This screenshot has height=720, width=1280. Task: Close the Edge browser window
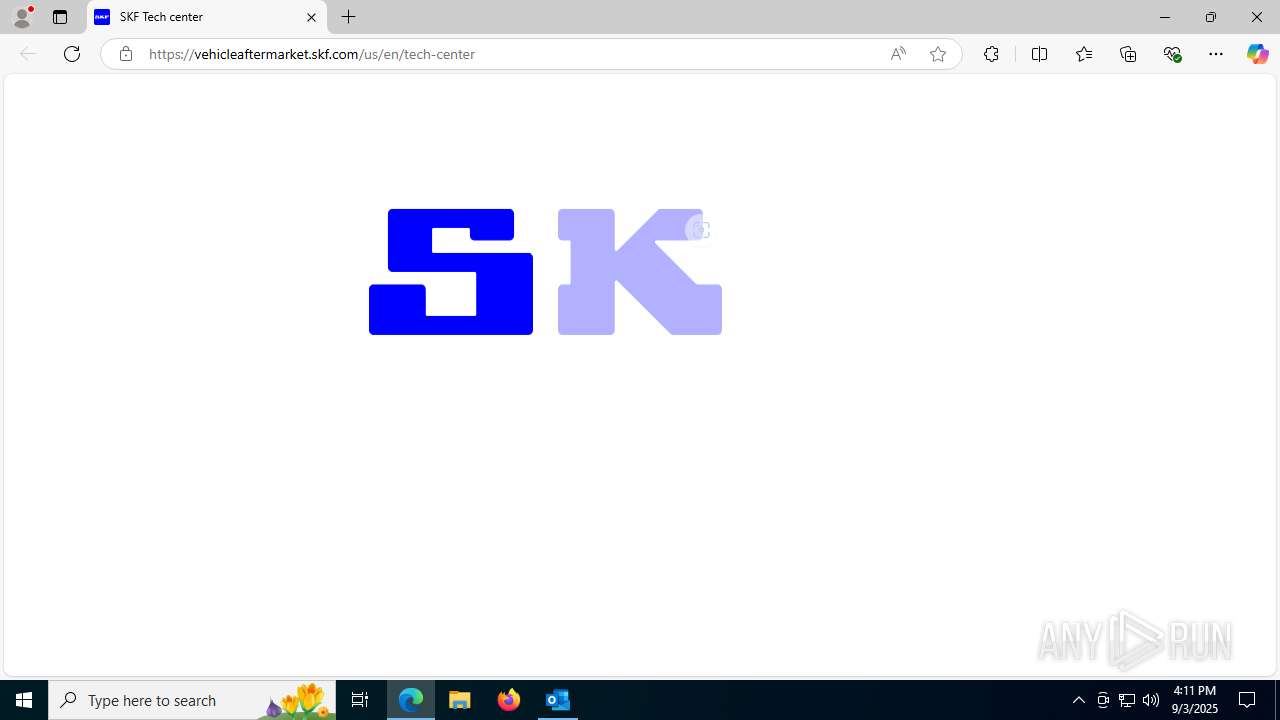click(x=1257, y=17)
